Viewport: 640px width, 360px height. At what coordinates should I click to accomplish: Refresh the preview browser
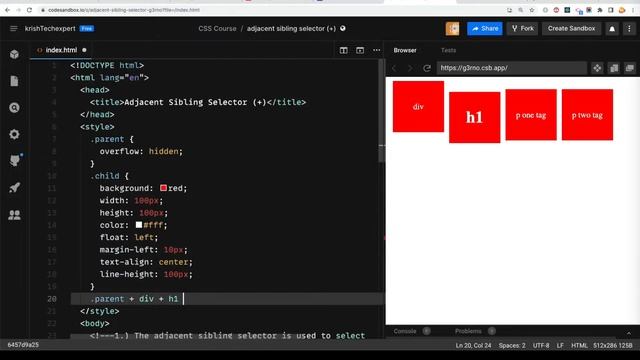click(x=427, y=68)
